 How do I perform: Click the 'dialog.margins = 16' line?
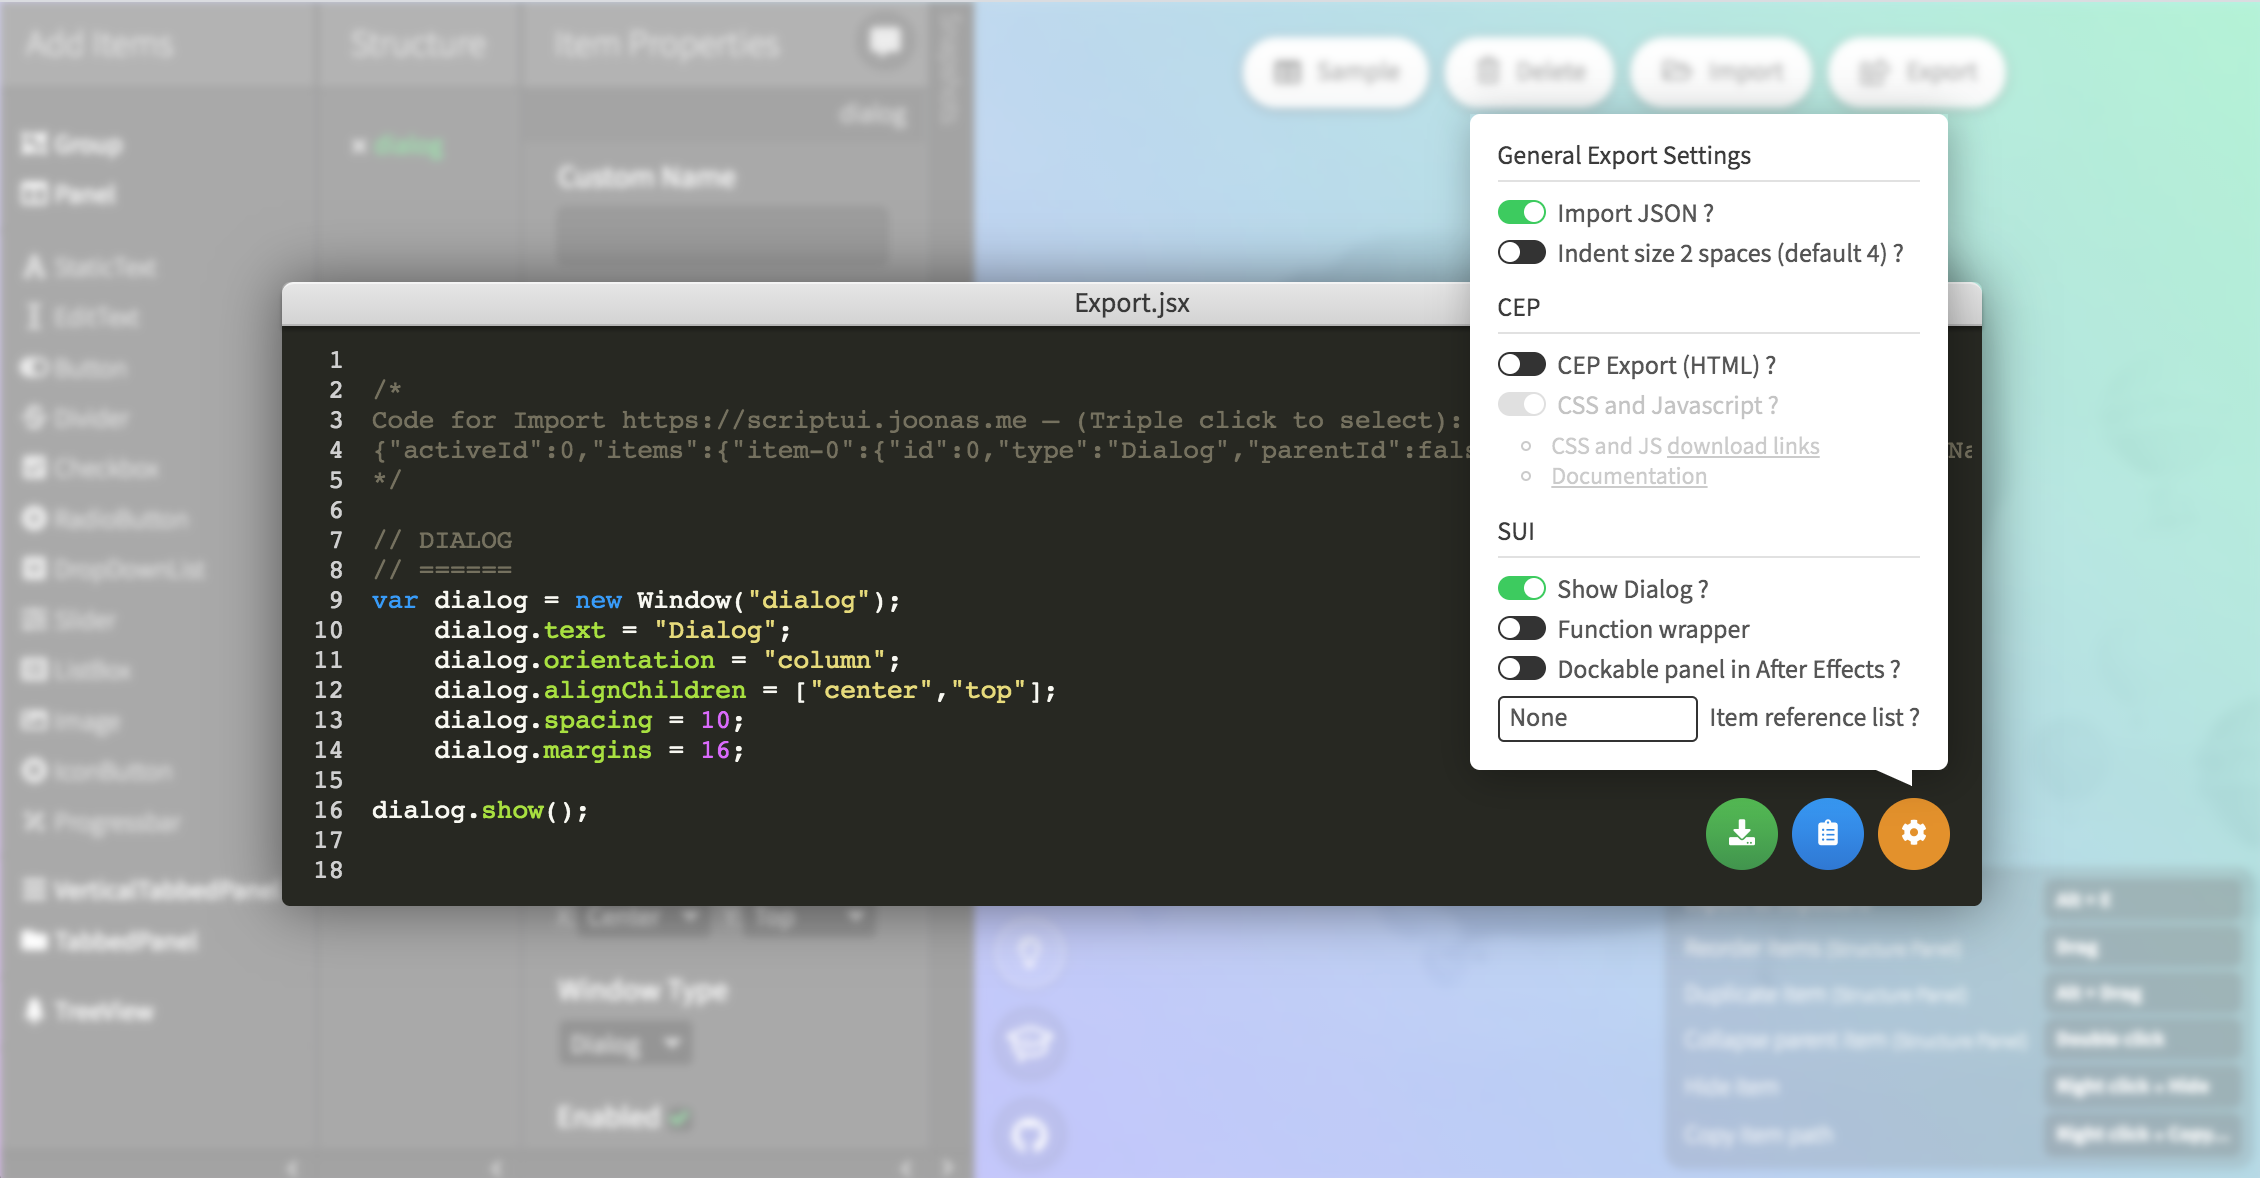pyautogui.click(x=589, y=750)
